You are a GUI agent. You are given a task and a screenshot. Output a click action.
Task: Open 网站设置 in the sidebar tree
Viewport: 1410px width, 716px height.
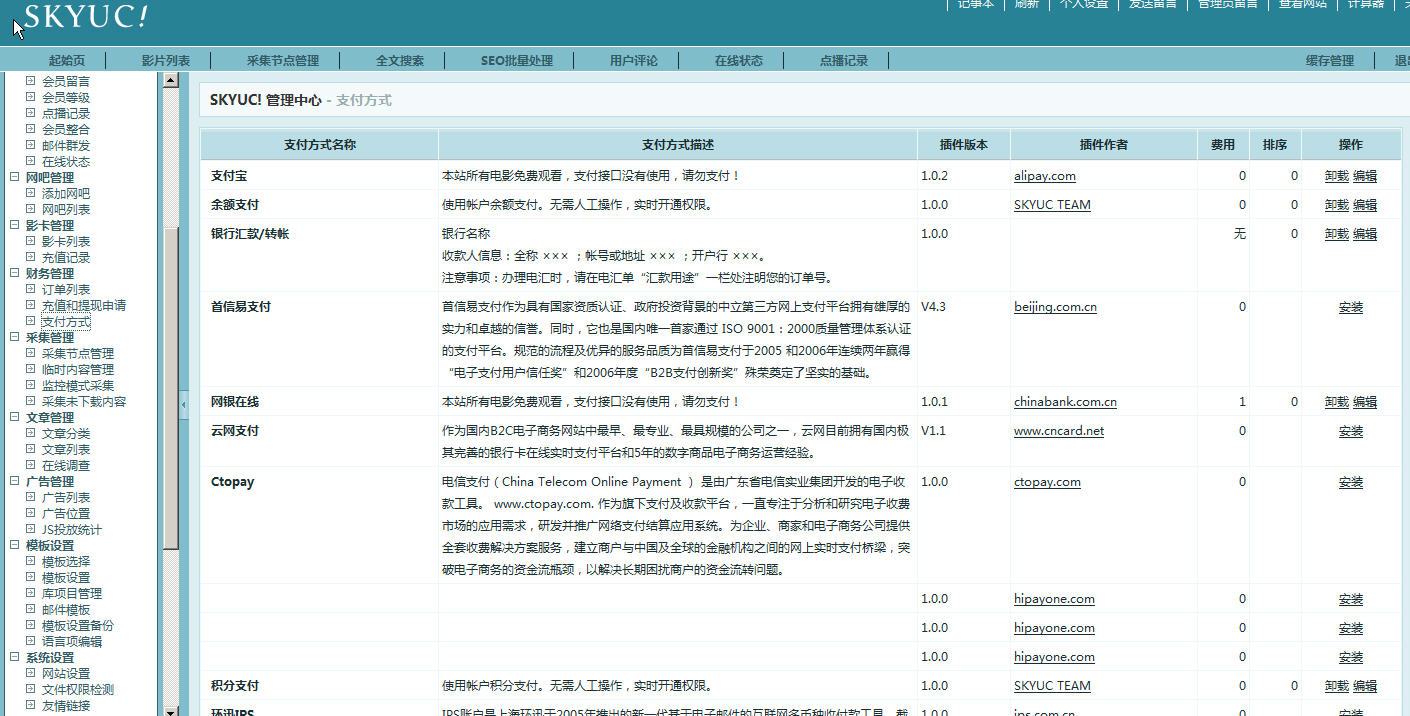[x=66, y=673]
